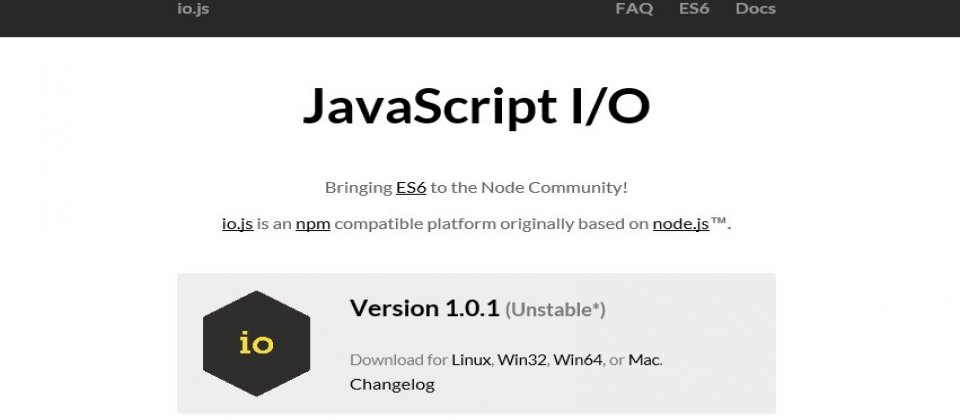View the Changelog

click(392, 385)
